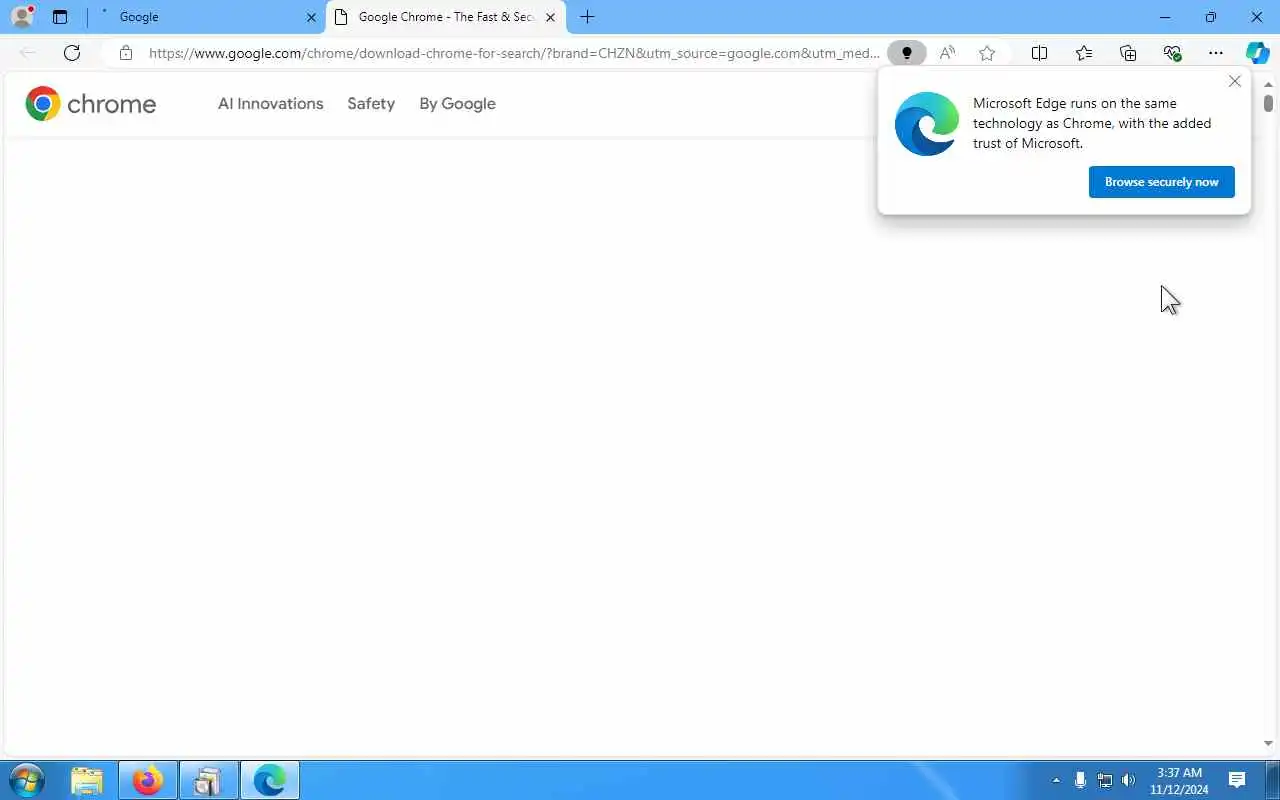The width and height of the screenshot is (1280, 800).
Task: Refresh the current page
Action: pyautogui.click(x=72, y=53)
